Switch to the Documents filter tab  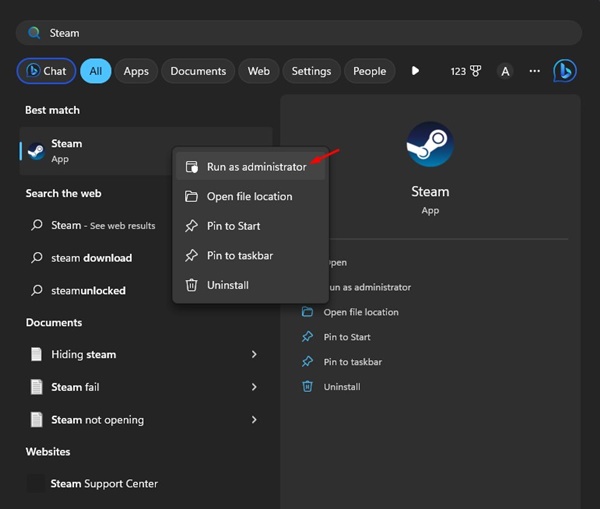[x=198, y=71]
